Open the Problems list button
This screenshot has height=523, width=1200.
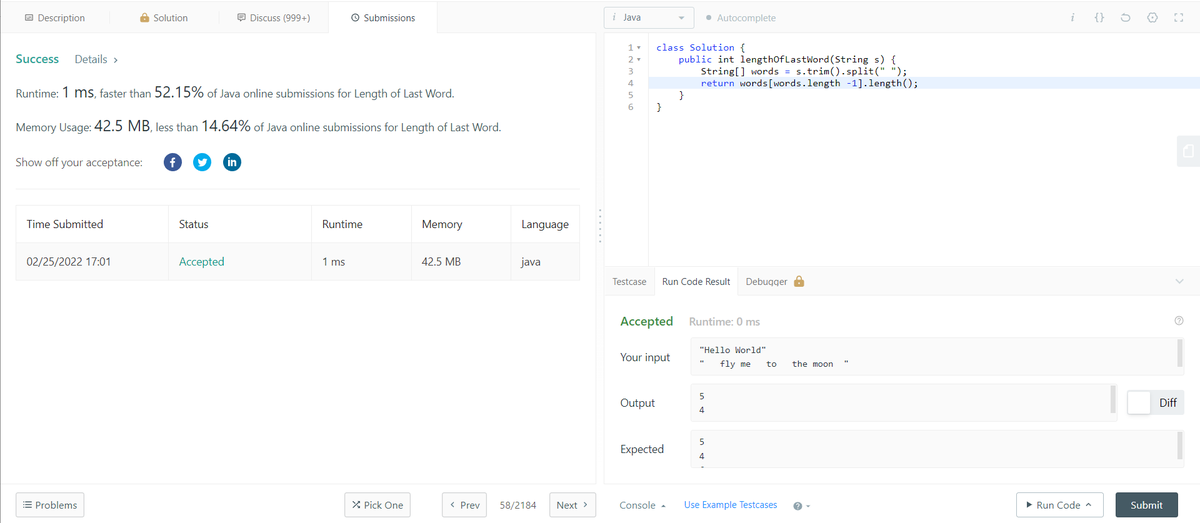[48, 505]
